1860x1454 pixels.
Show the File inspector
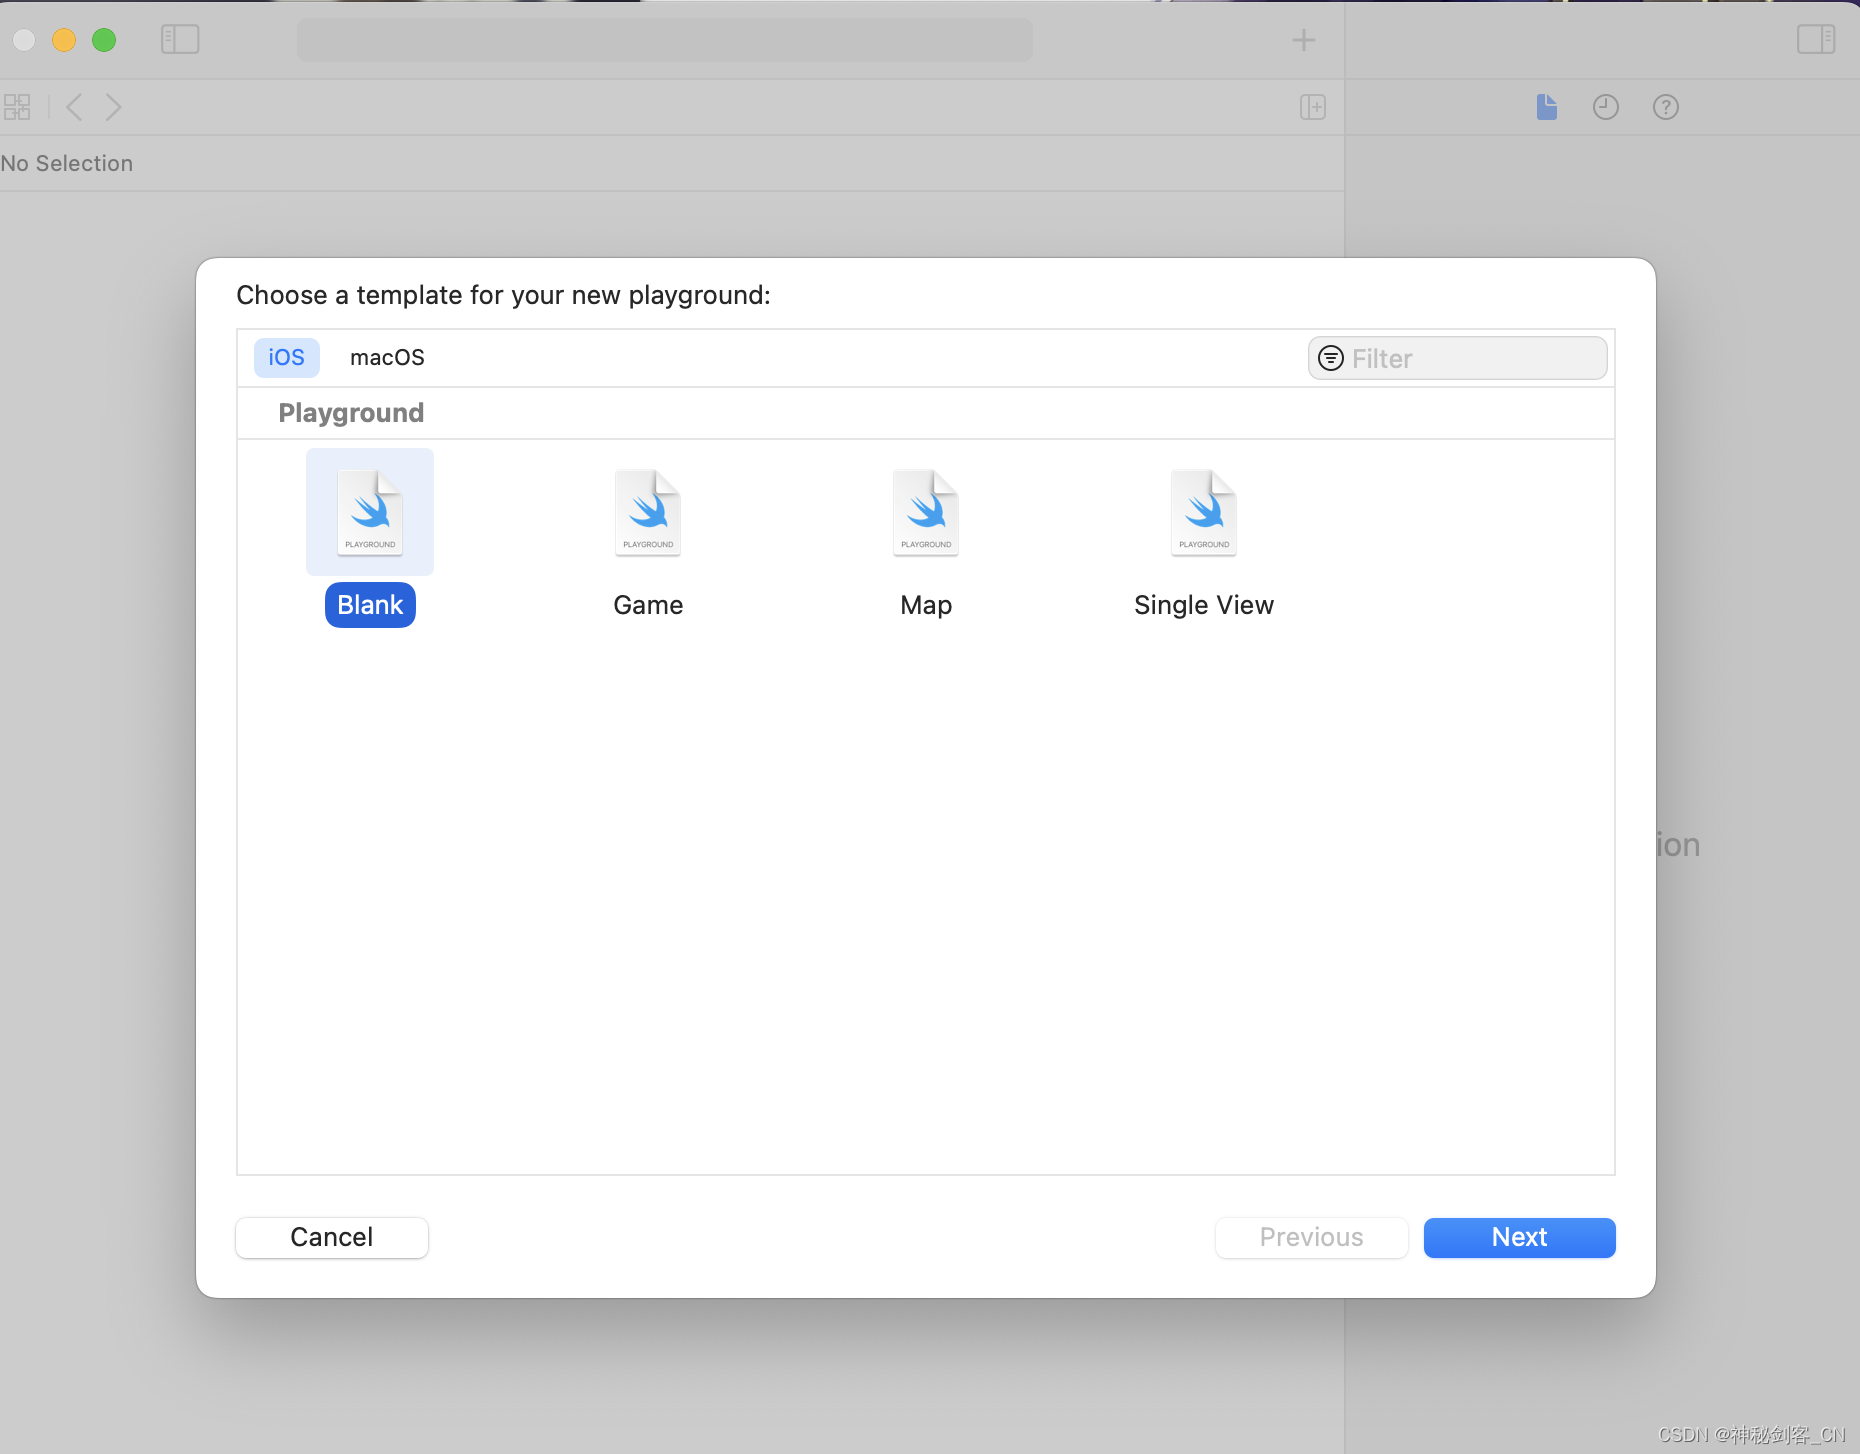[1547, 107]
